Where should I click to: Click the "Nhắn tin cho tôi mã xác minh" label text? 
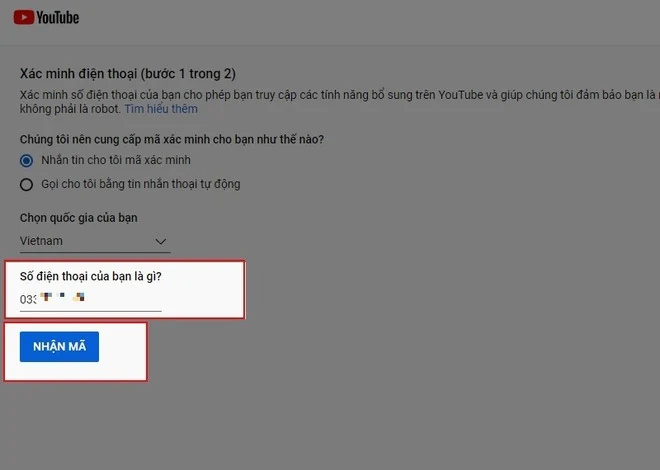[116, 160]
